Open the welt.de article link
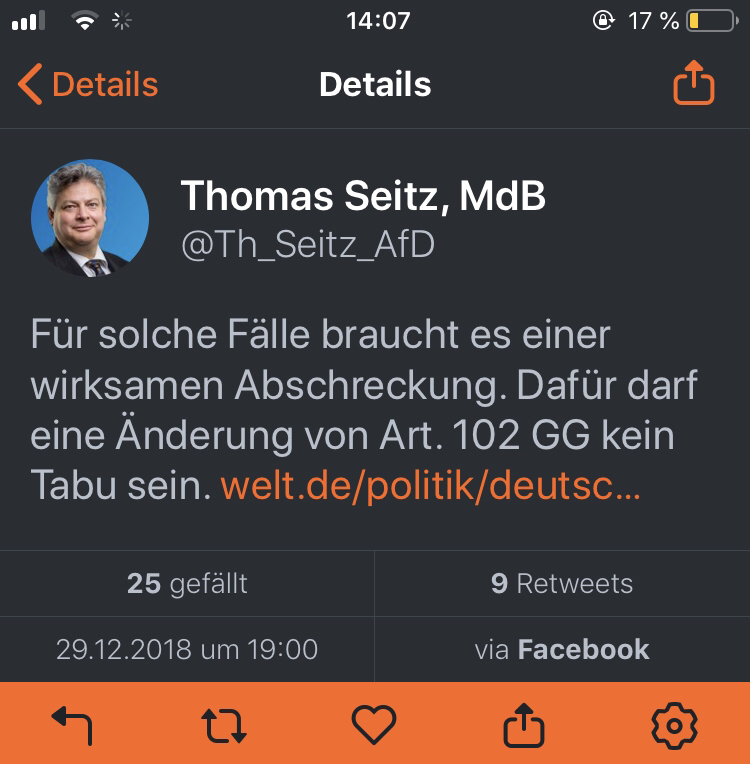The width and height of the screenshot is (750, 764). click(429, 485)
